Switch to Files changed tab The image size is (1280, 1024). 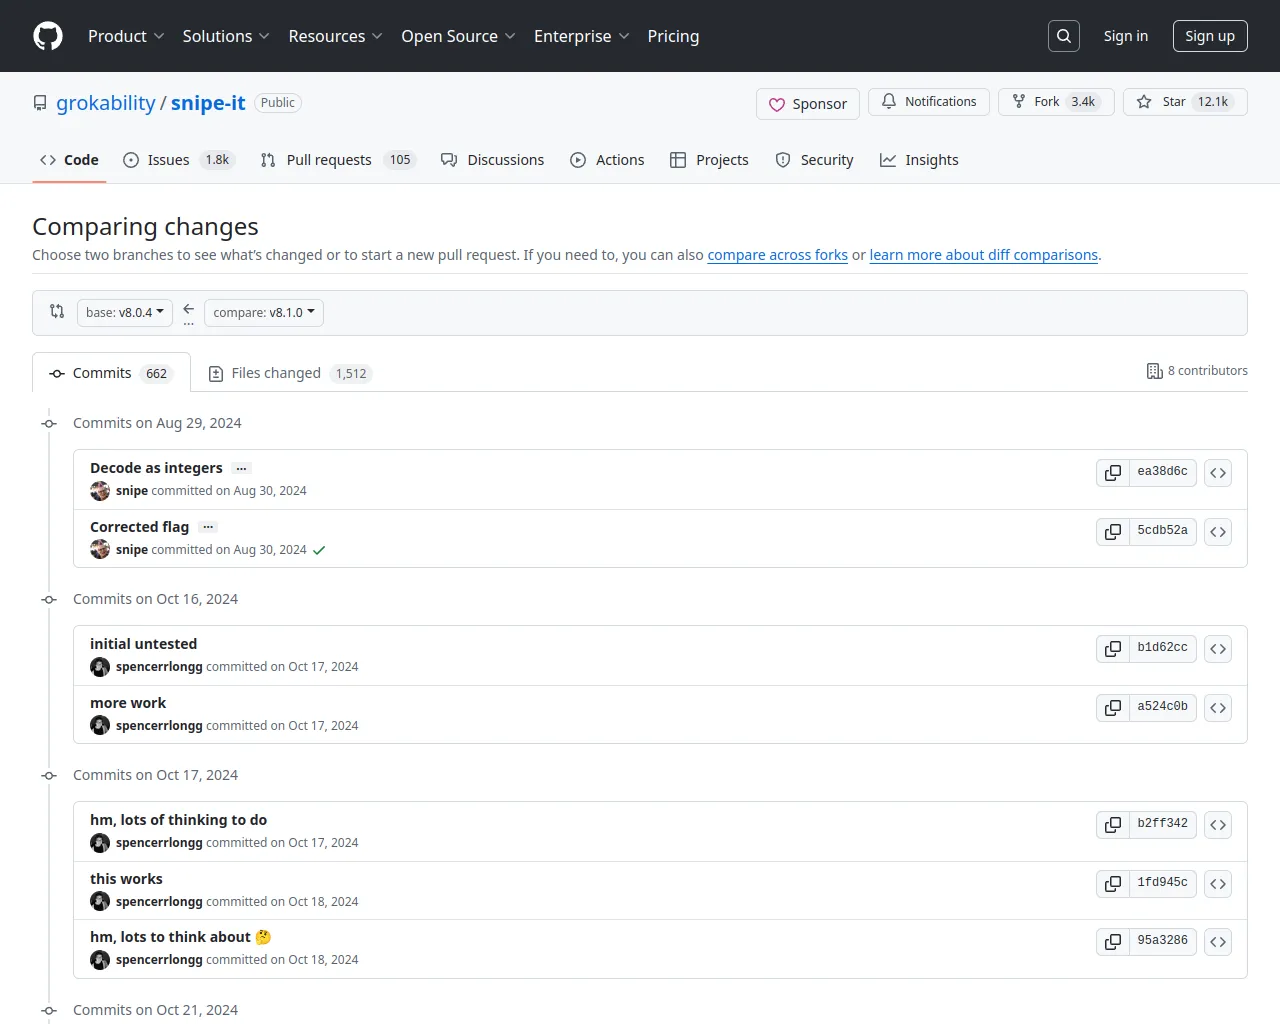pos(289,373)
